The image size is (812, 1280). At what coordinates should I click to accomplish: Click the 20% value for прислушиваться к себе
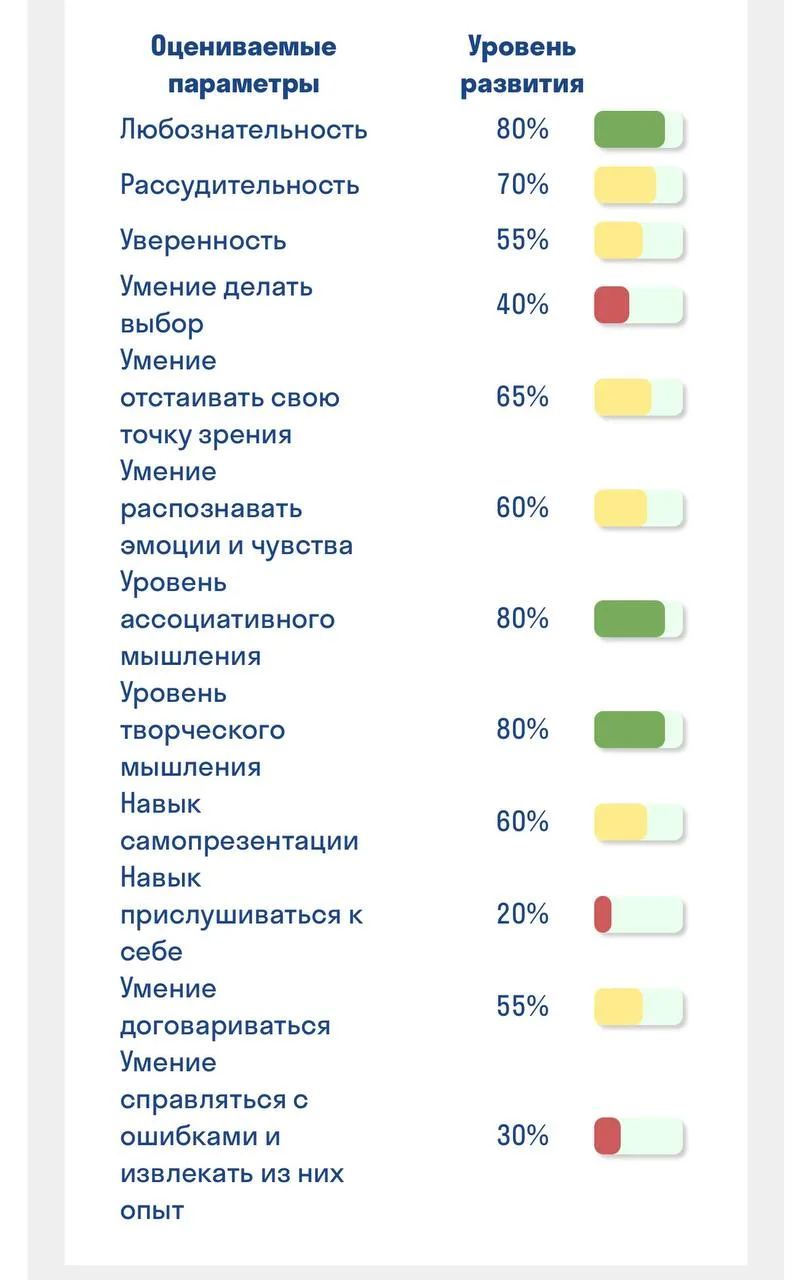coord(522,914)
